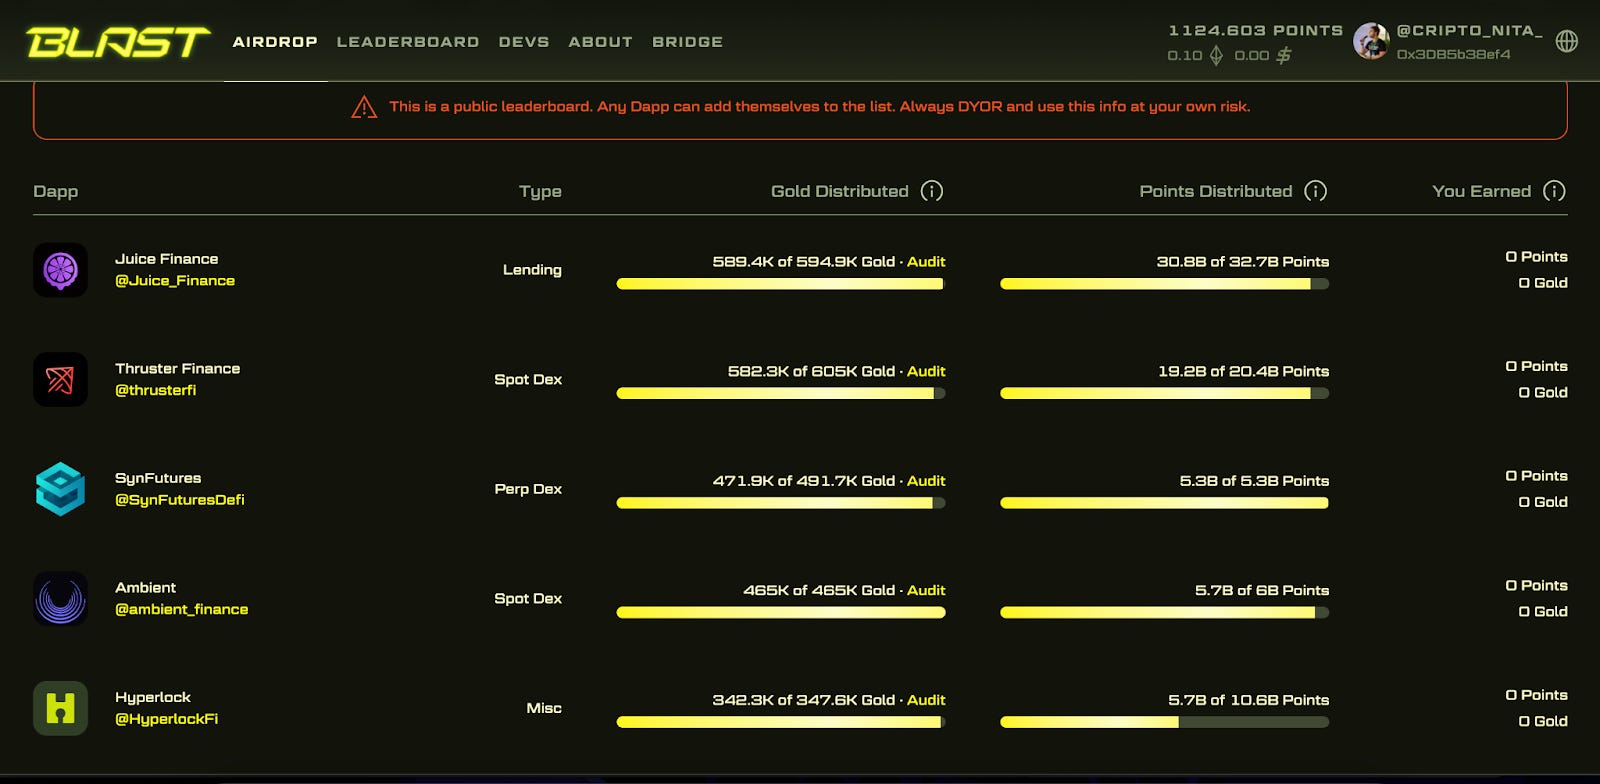Viewport: 1600px width, 784px height.
Task: Click Thruster Finance points progress bar
Action: pos(1165,393)
